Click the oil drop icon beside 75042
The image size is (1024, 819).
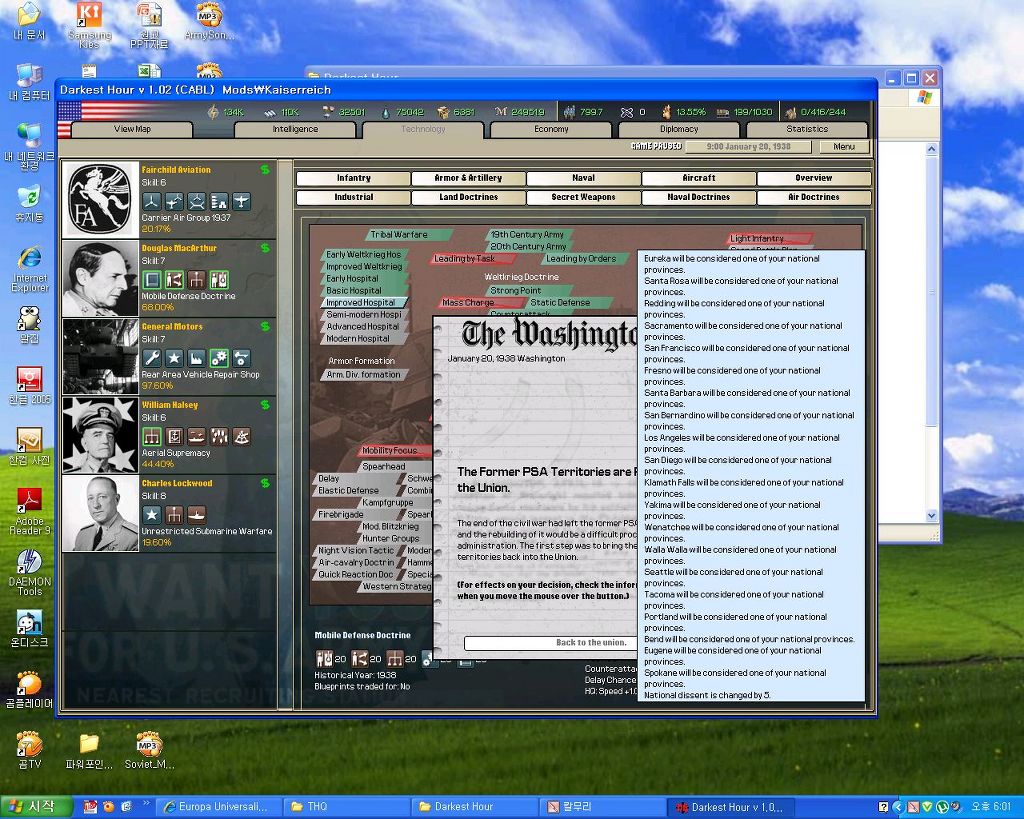385,112
